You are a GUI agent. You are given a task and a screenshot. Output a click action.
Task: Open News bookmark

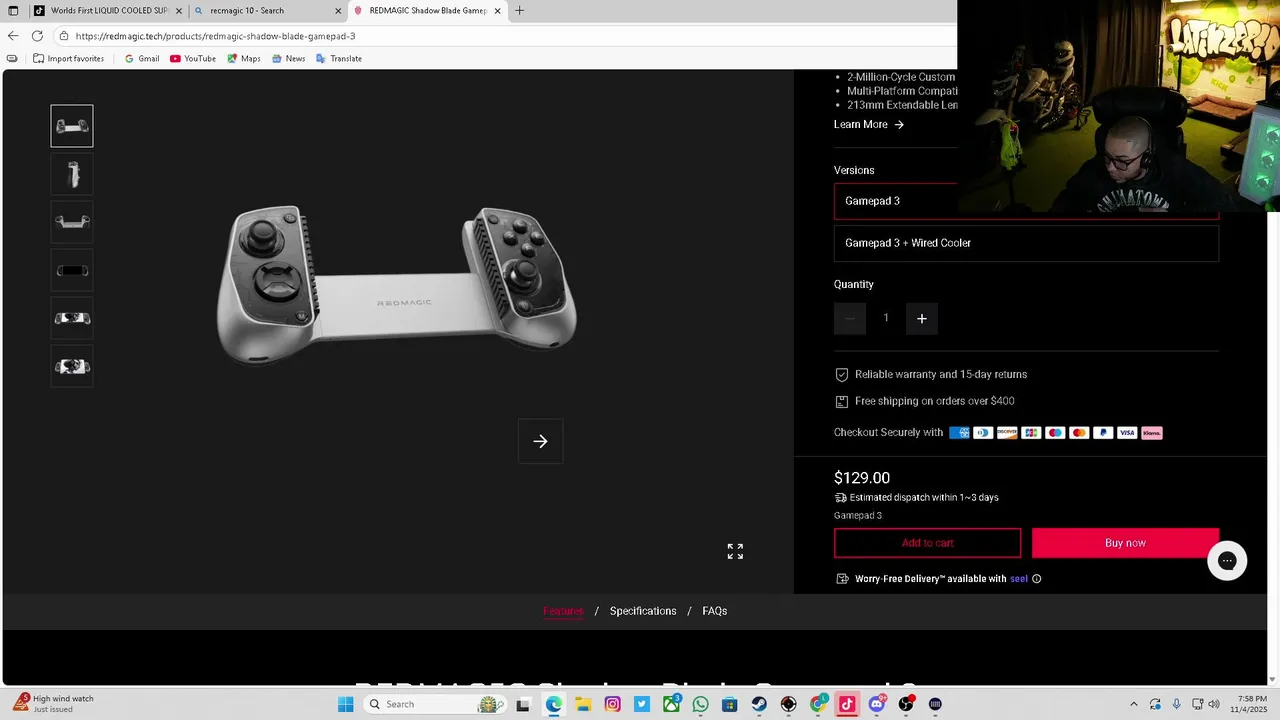point(288,59)
